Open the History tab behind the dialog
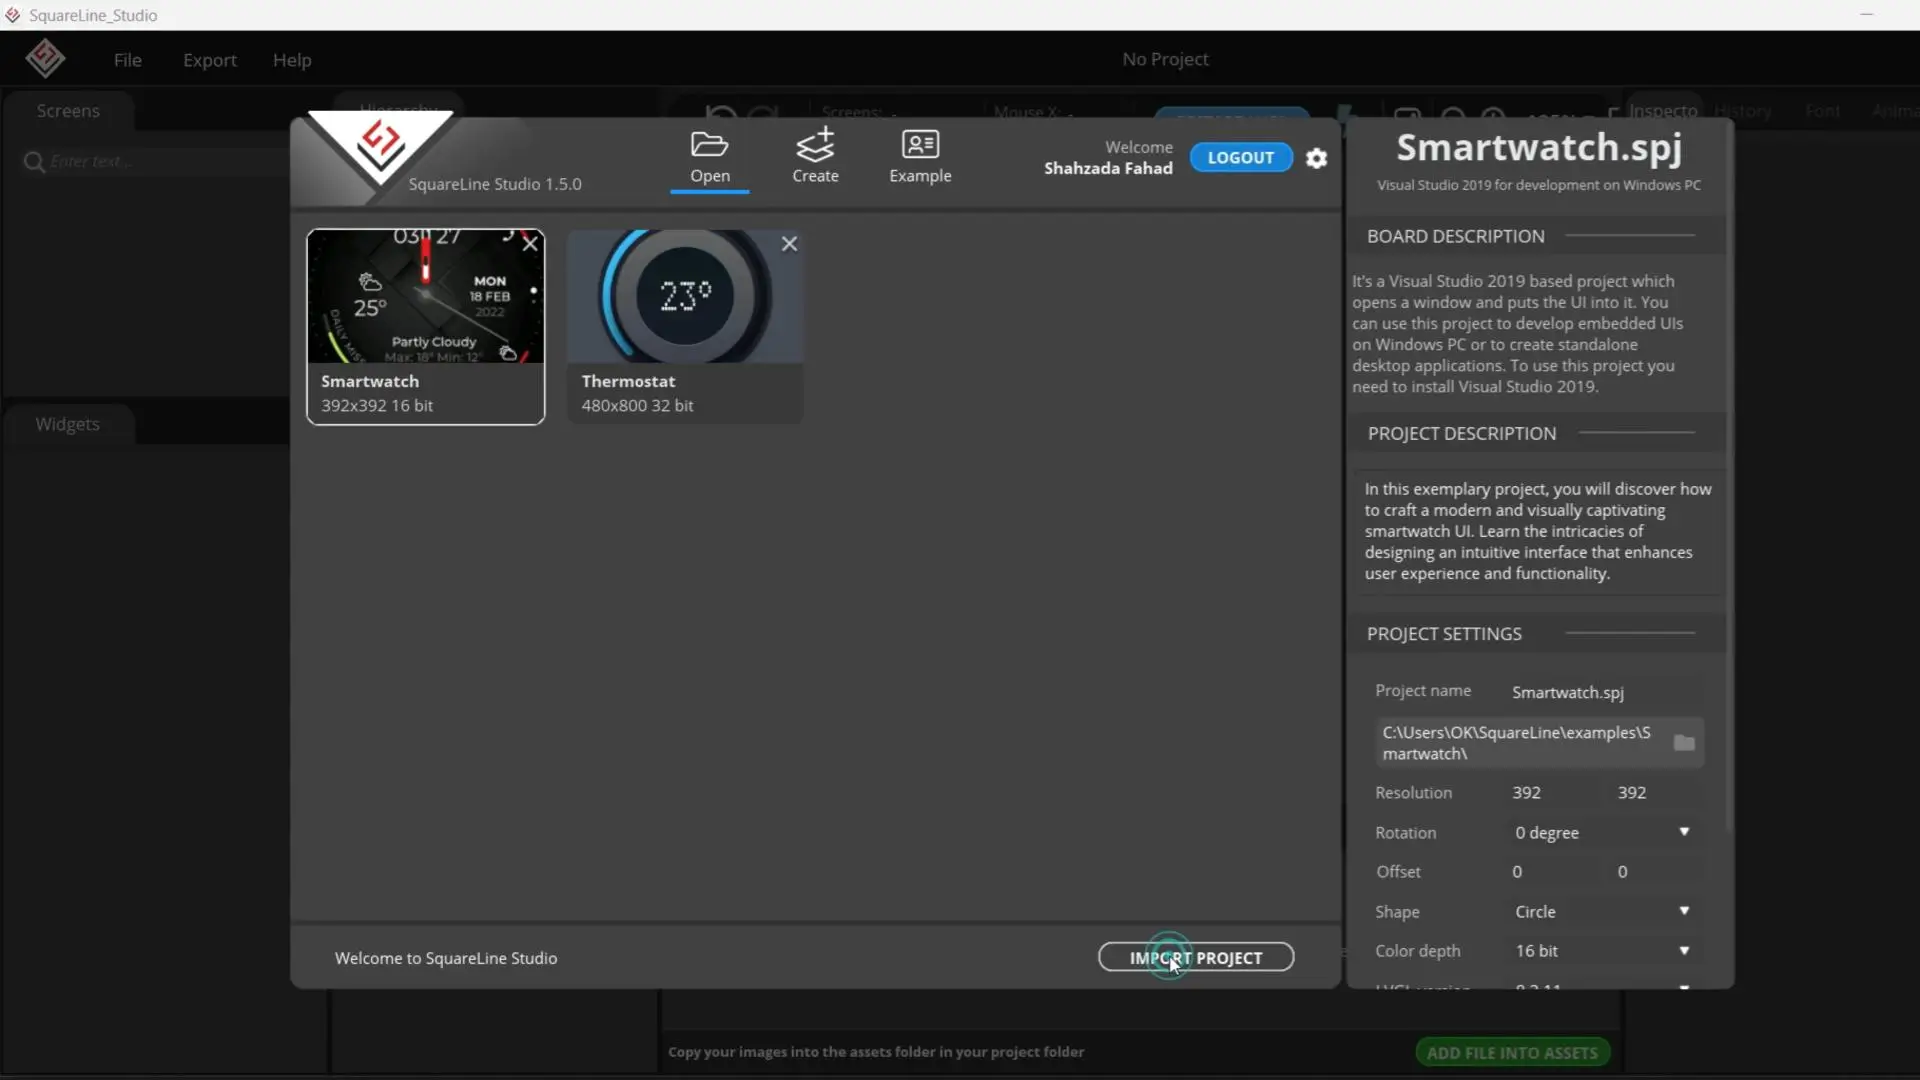 coord(1743,110)
